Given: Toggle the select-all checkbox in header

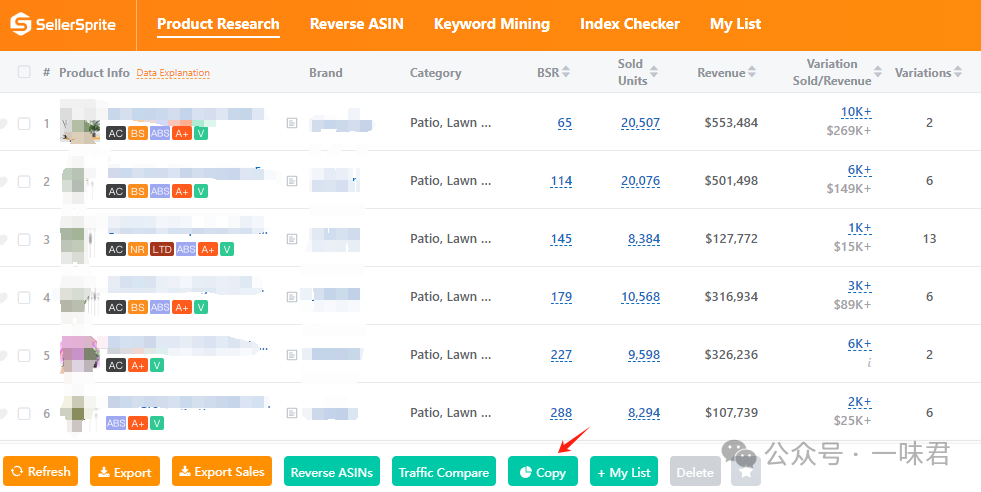Looking at the screenshot, I should [x=24, y=72].
